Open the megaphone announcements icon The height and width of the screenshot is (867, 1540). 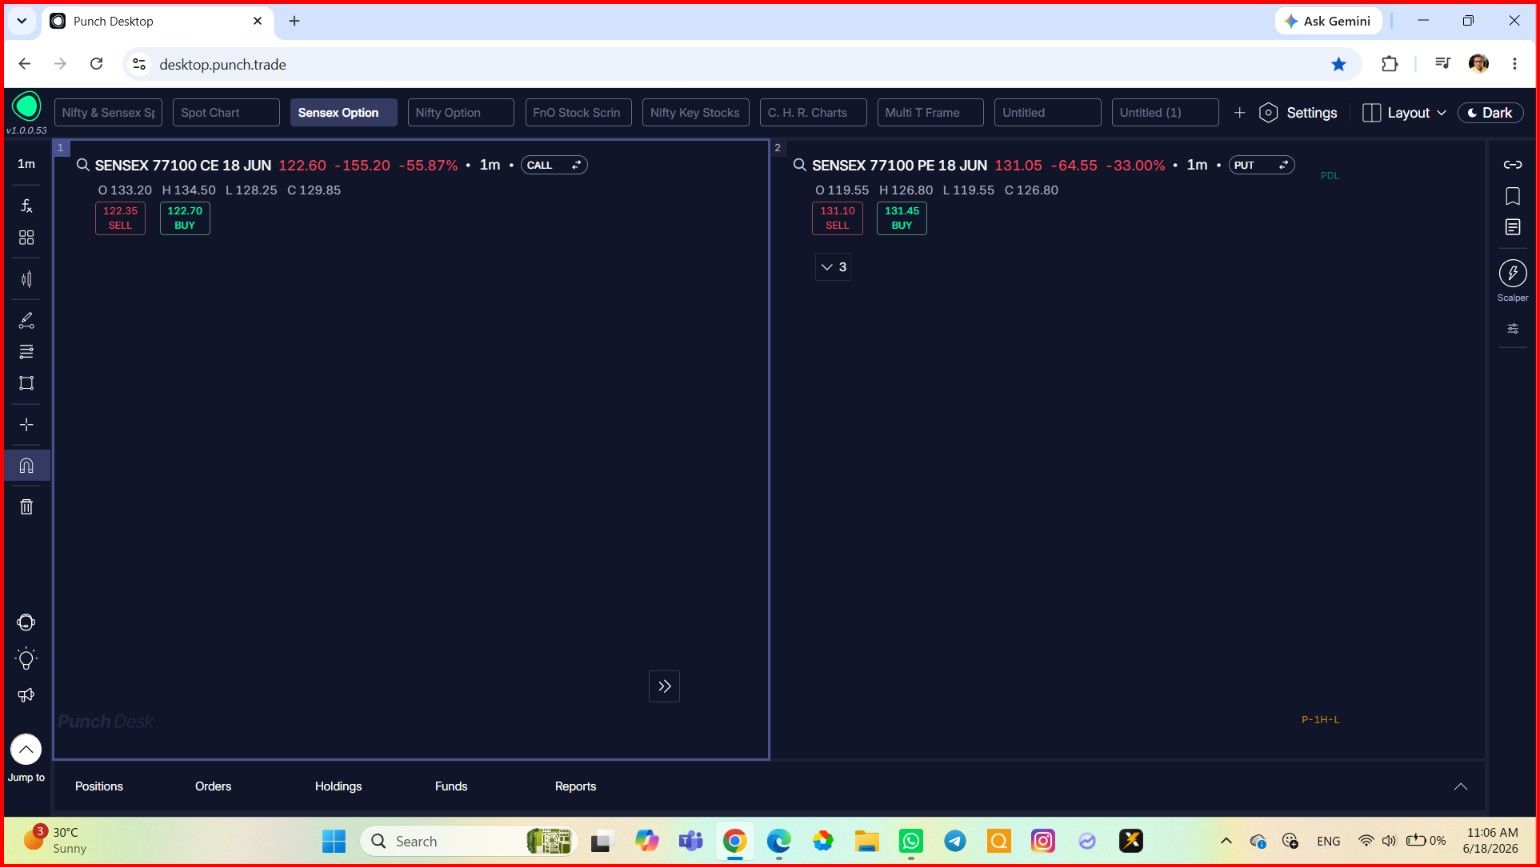(x=27, y=695)
